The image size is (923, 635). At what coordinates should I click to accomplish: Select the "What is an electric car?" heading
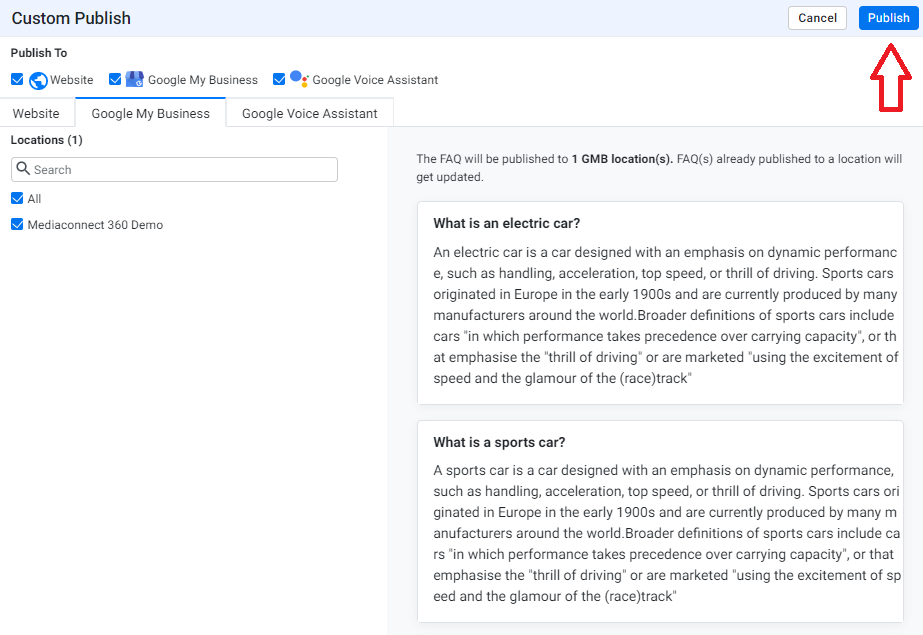point(507,224)
